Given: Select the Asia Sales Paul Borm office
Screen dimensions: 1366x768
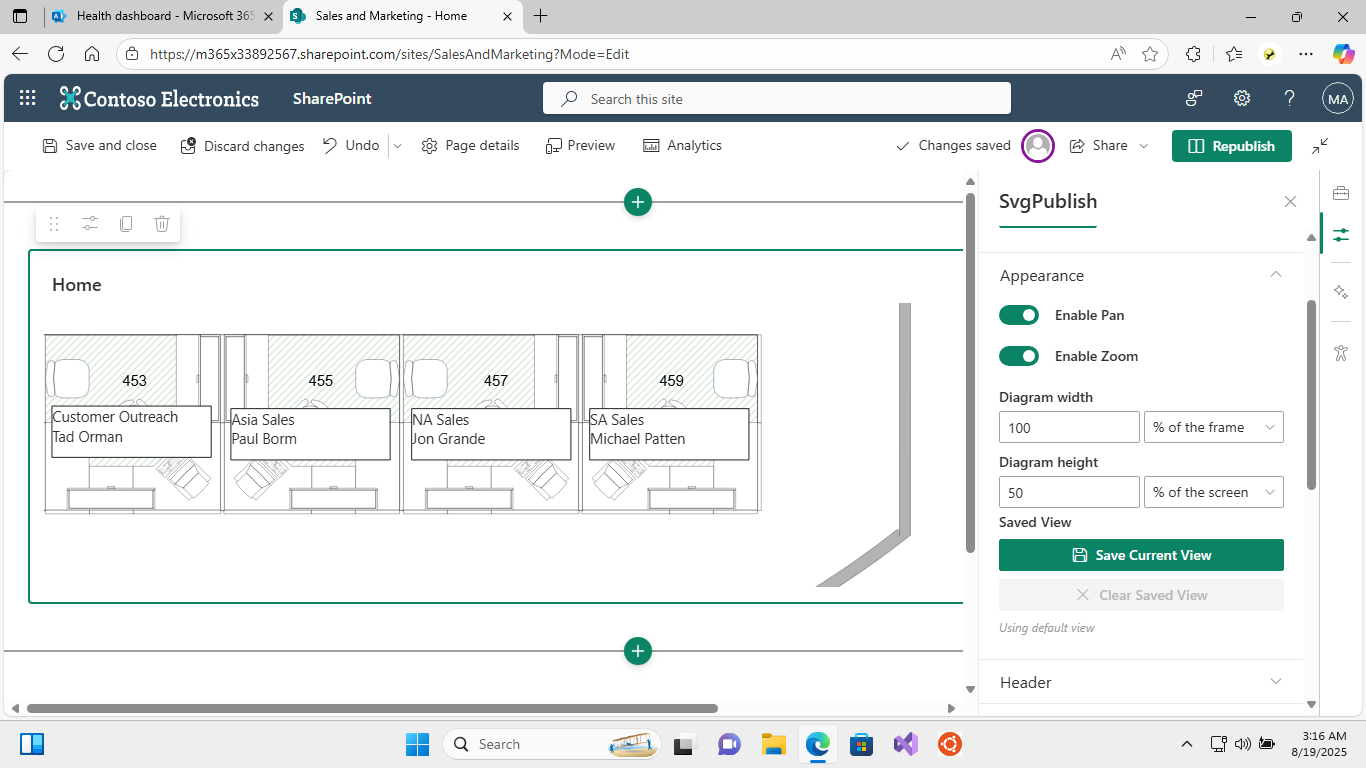Looking at the screenshot, I should point(310,434).
